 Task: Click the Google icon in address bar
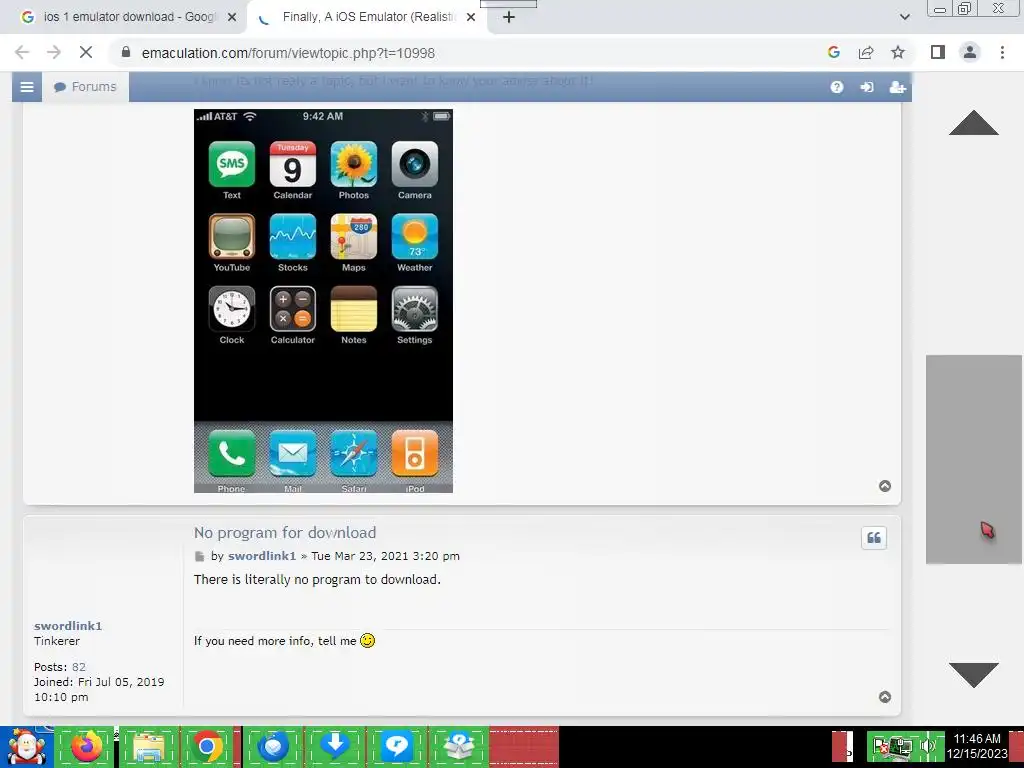833,52
